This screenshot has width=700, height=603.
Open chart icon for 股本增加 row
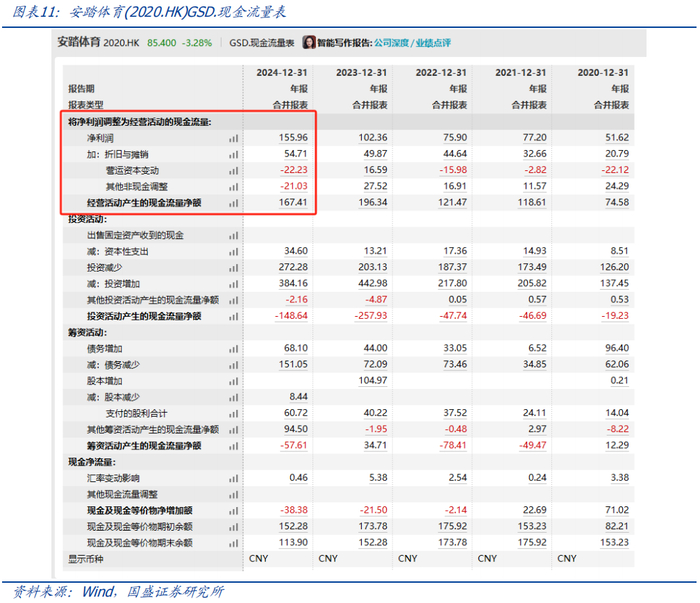[x=233, y=382]
